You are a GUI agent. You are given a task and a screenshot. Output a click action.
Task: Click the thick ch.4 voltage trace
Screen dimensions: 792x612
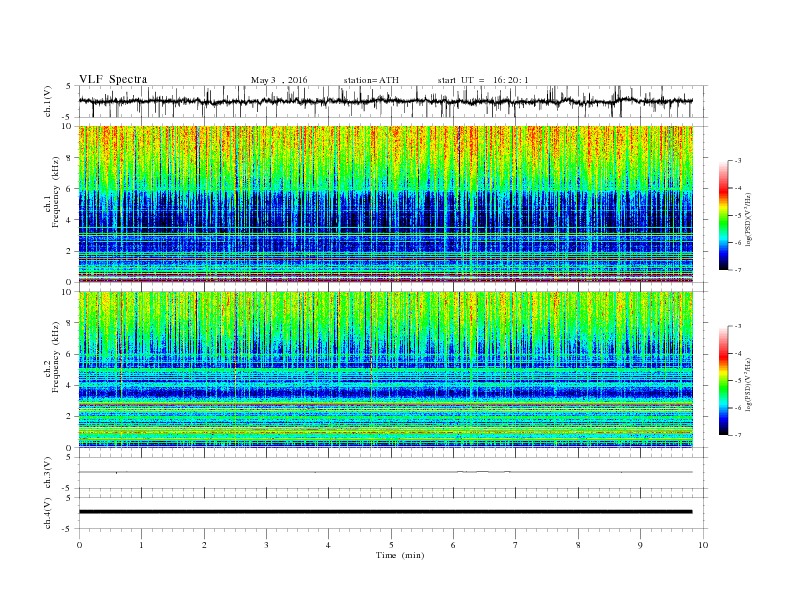click(x=385, y=512)
